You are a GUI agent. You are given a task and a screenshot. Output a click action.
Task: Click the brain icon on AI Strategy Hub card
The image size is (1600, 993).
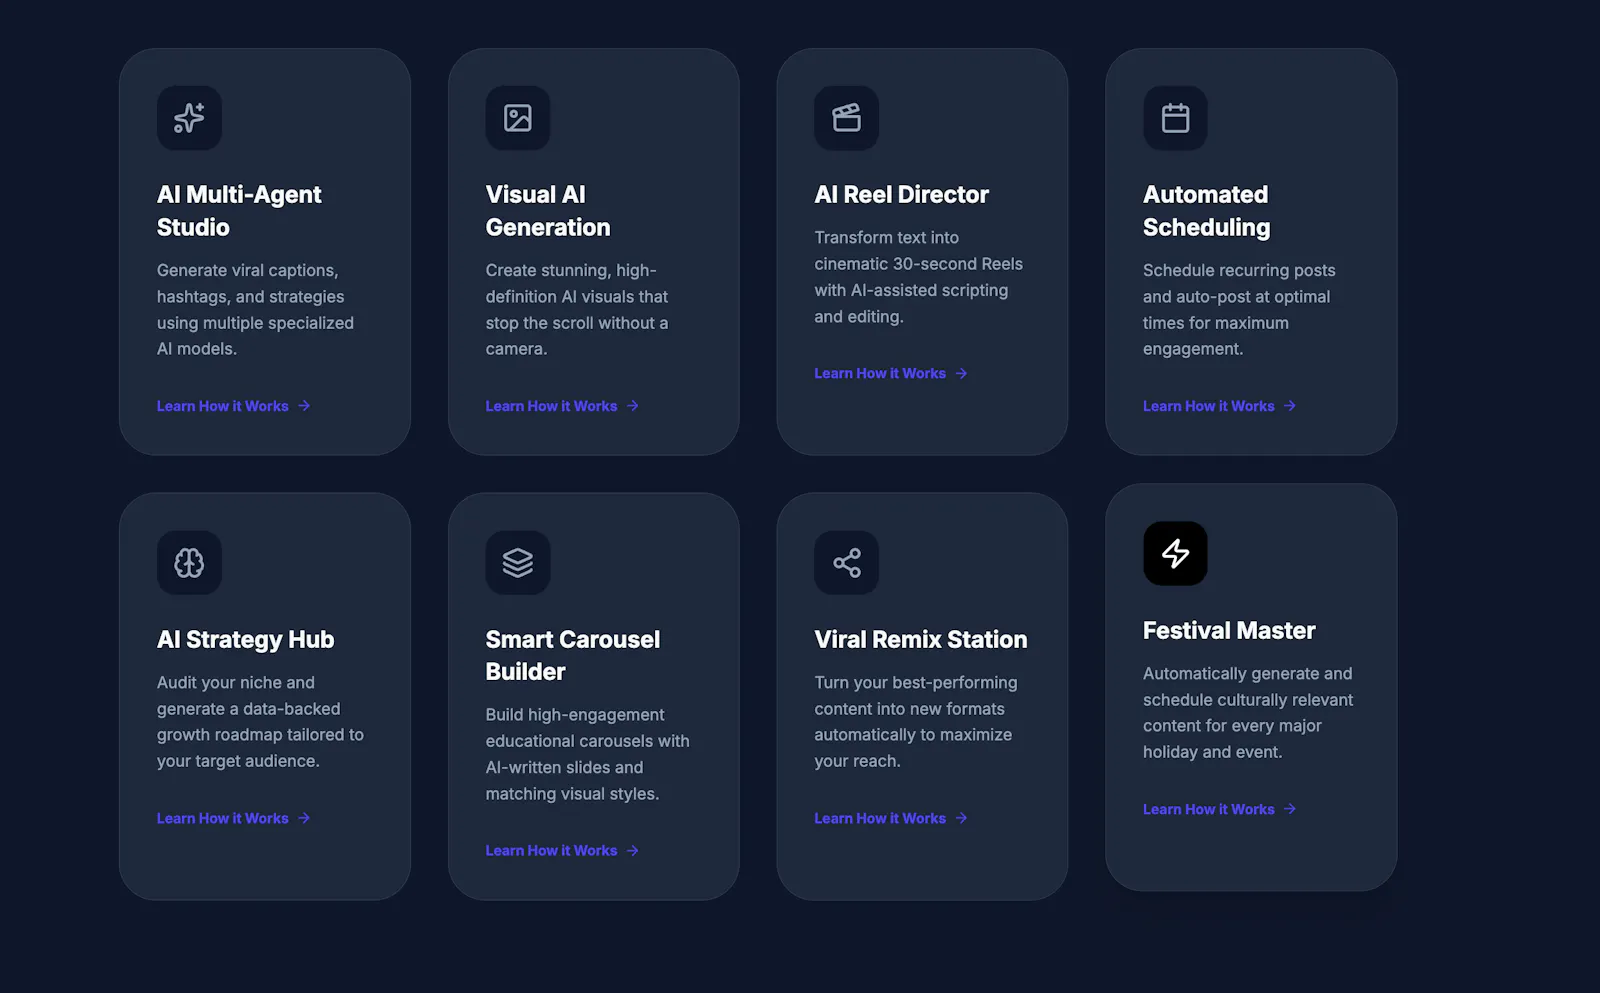[189, 563]
